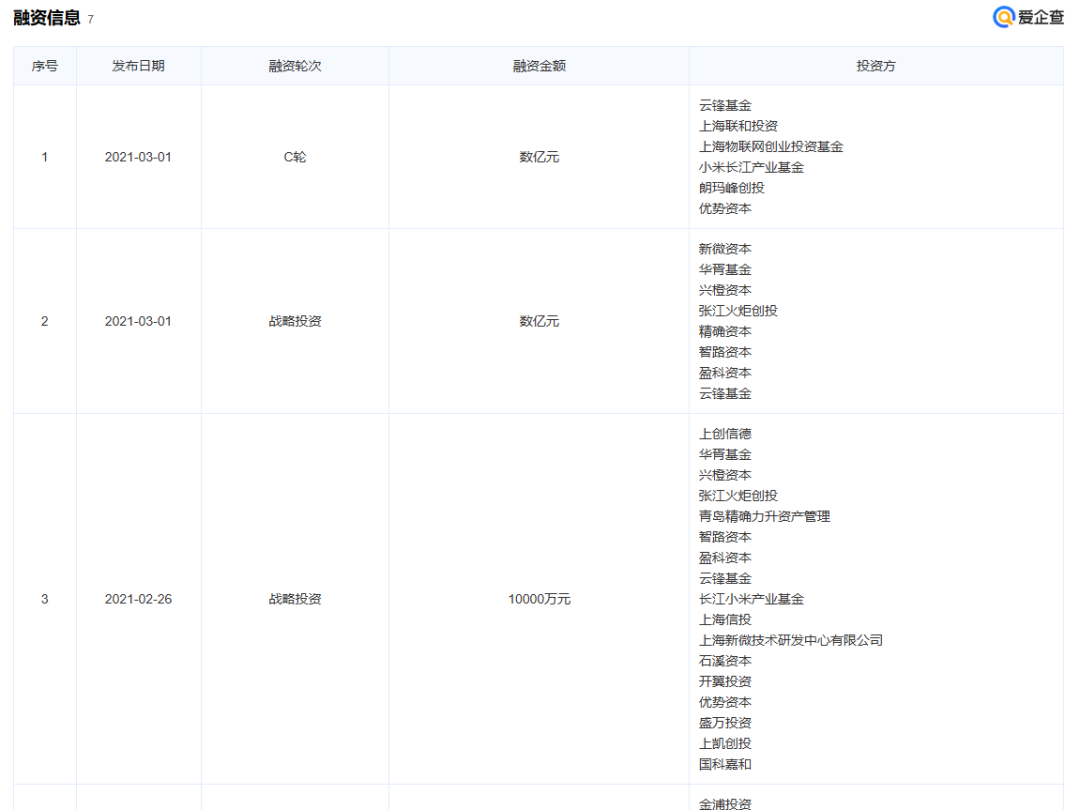Viewport: 1080px width, 810px height.
Task: Open 华胥基金 in row number 2
Action: click(x=725, y=270)
